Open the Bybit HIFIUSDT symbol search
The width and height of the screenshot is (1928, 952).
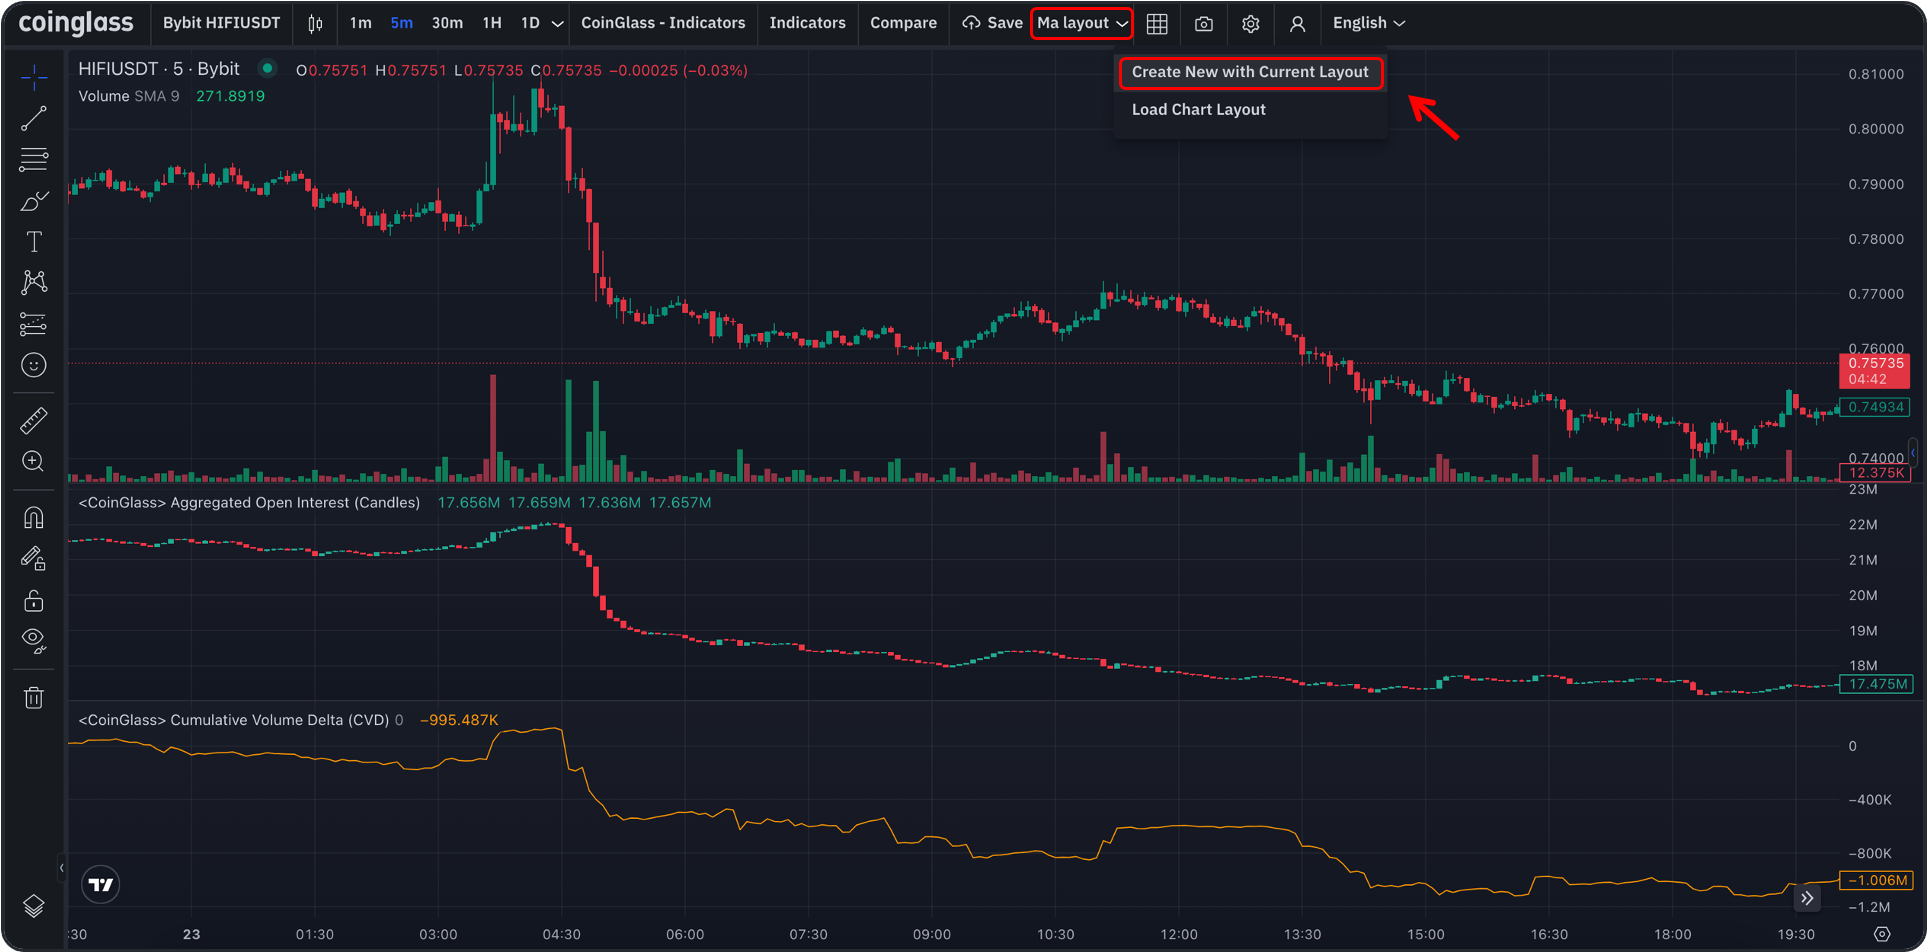221,23
